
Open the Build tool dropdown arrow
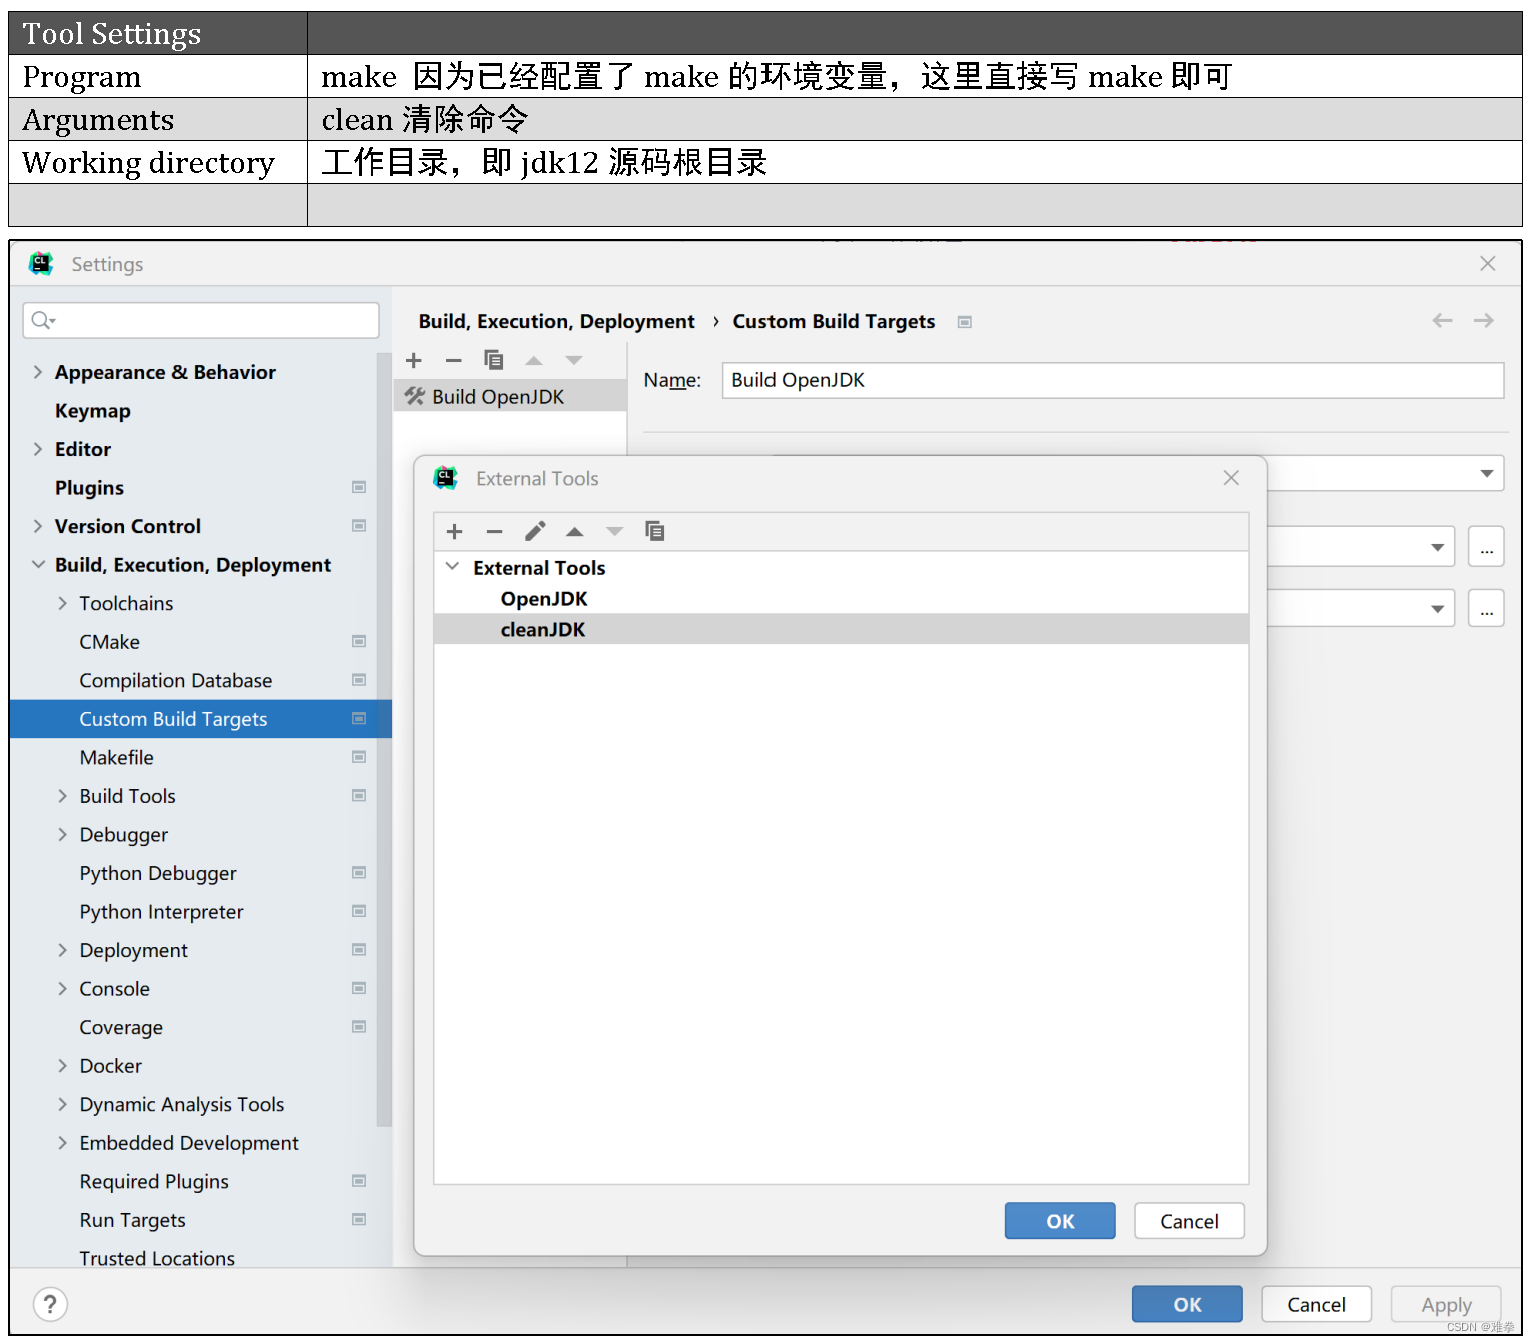click(x=1437, y=547)
